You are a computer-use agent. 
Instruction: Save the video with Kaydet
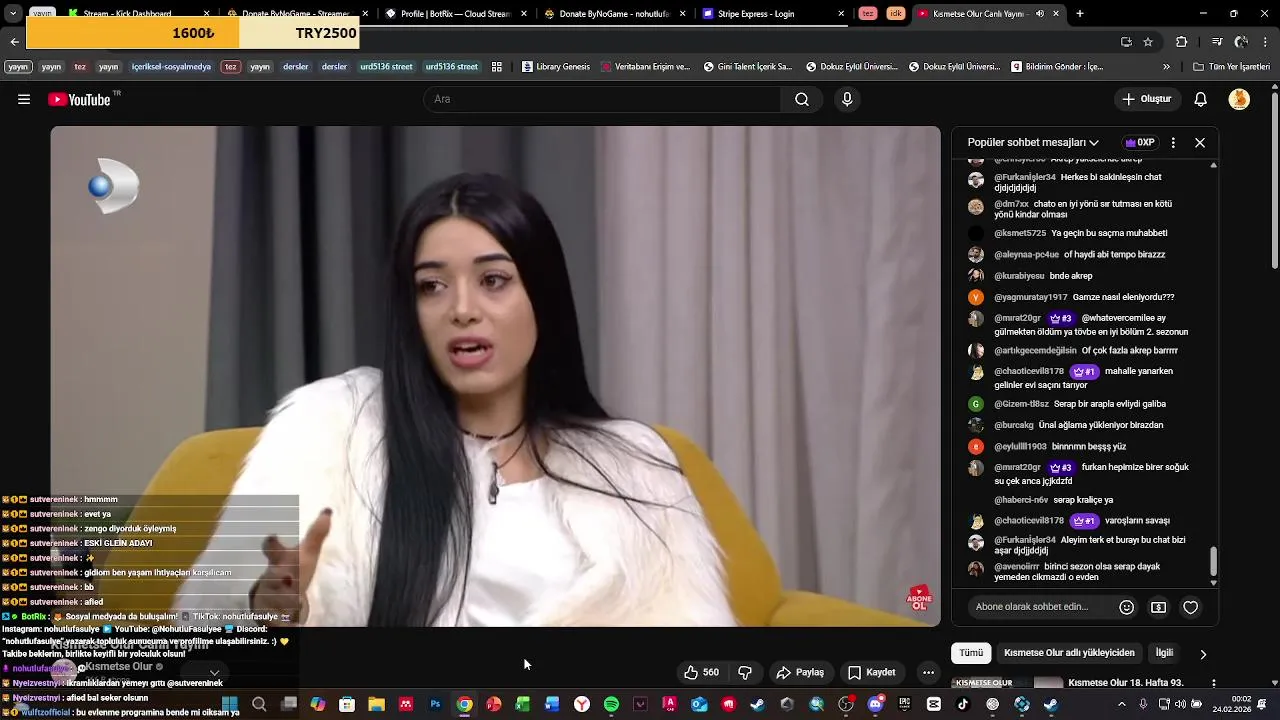872,672
